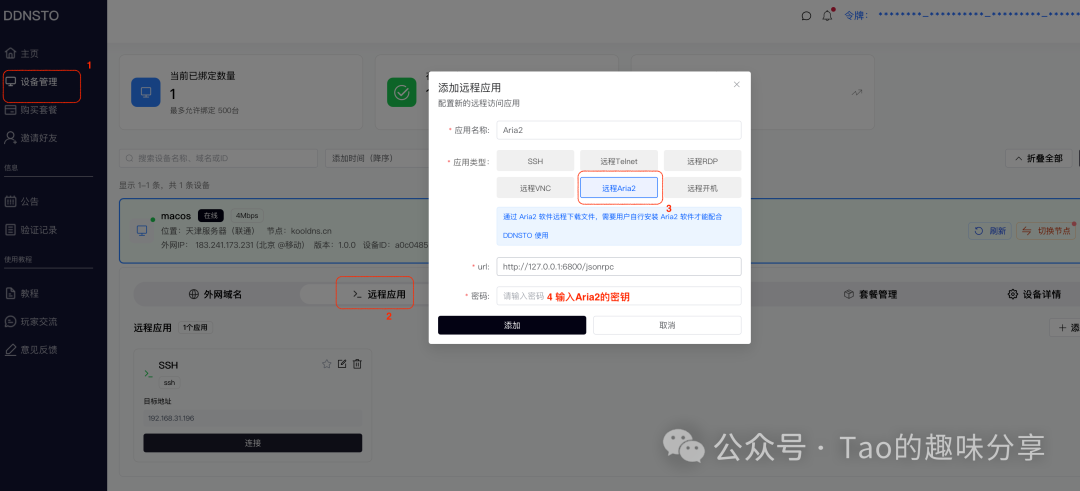Click the 在线 status badge
This screenshot has width=1080, height=491.
(210, 216)
